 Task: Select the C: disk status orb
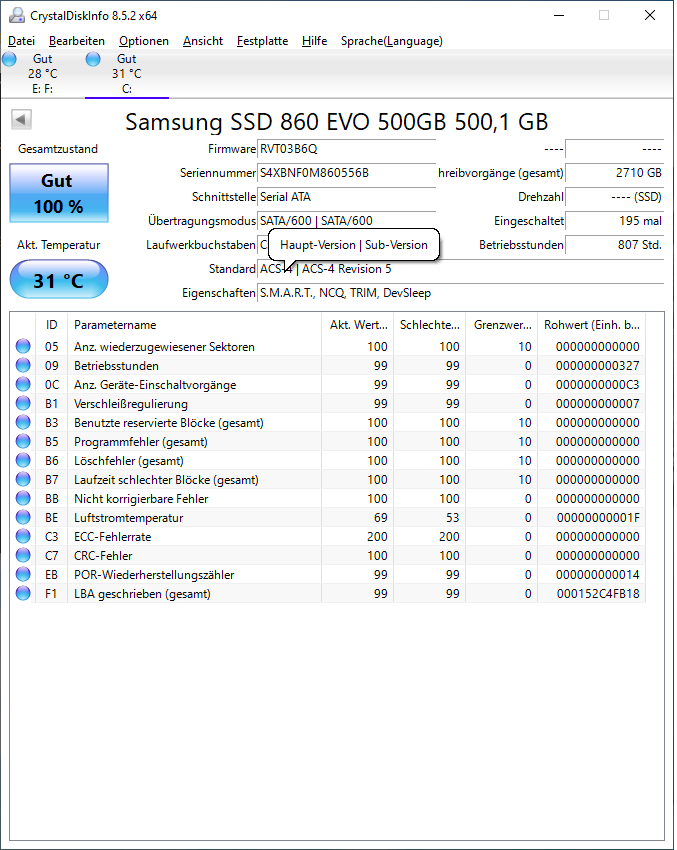pyautogui.click(x=93, y=59)
